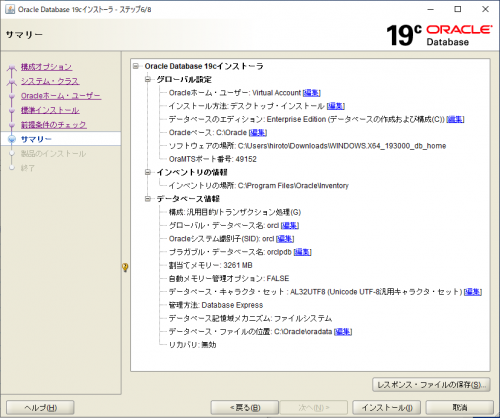Open the Oracleホーム・ユーザー step

coord(61,96)
